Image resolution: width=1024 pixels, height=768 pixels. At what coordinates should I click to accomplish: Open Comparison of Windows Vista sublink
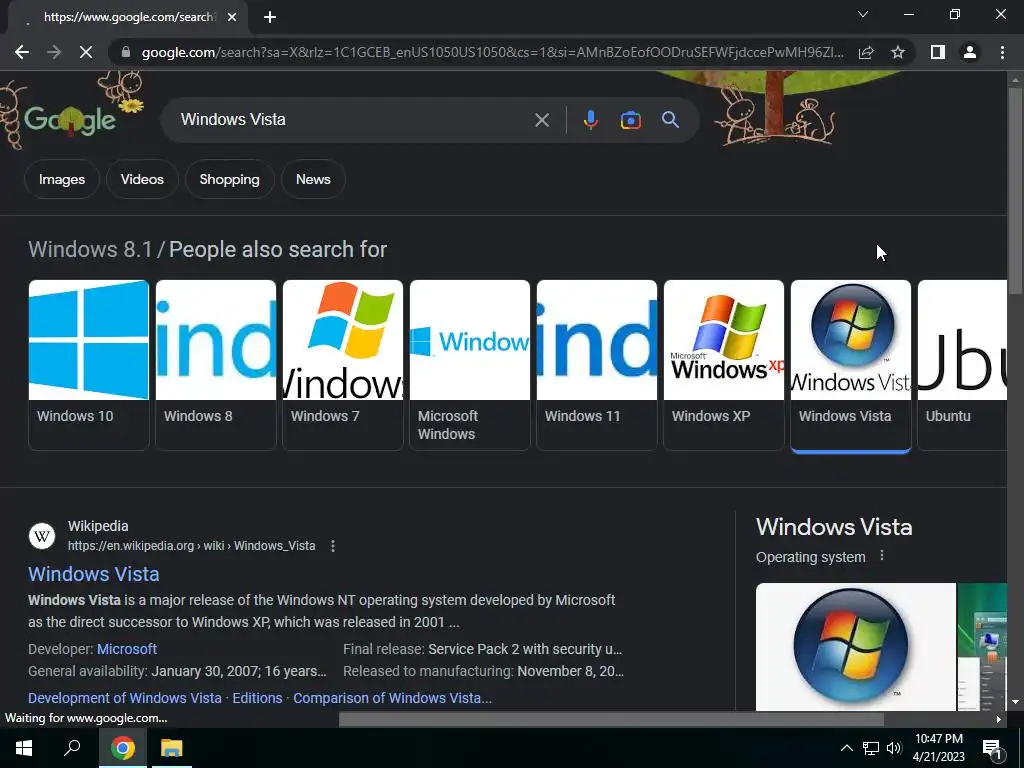point(392,698)
